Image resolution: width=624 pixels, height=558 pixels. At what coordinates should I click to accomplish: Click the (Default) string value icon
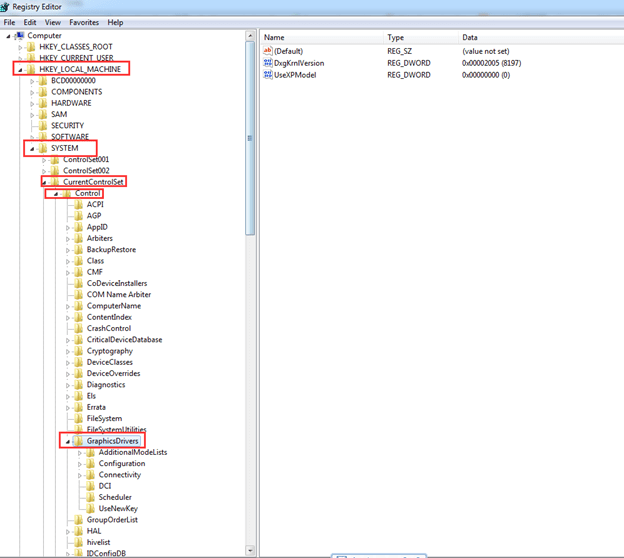[267, 50]
